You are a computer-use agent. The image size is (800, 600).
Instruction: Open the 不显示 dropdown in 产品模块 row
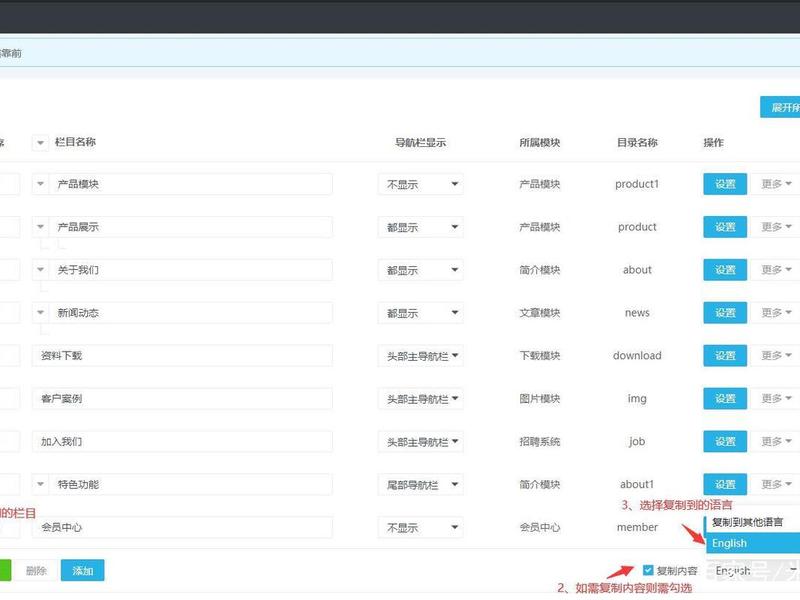pyautogui.click(x=420, y=184)
